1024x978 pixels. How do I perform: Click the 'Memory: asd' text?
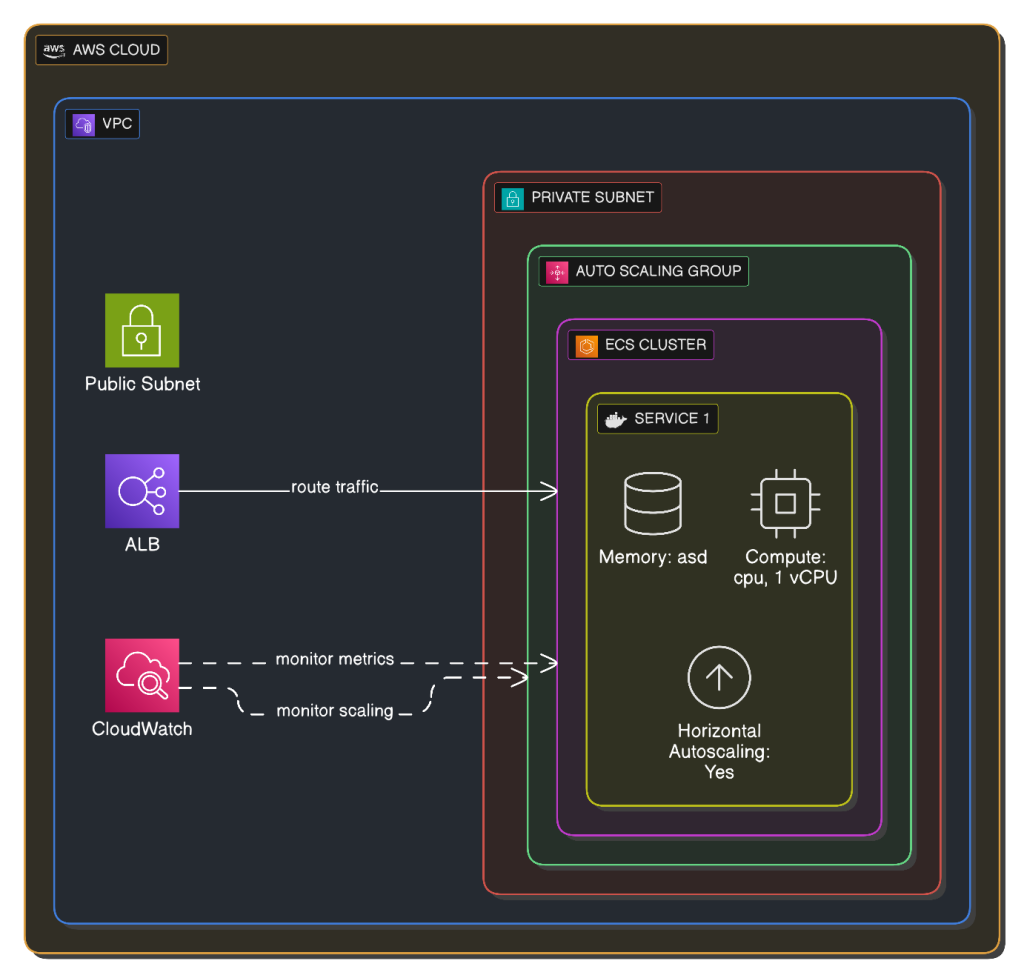653,557
